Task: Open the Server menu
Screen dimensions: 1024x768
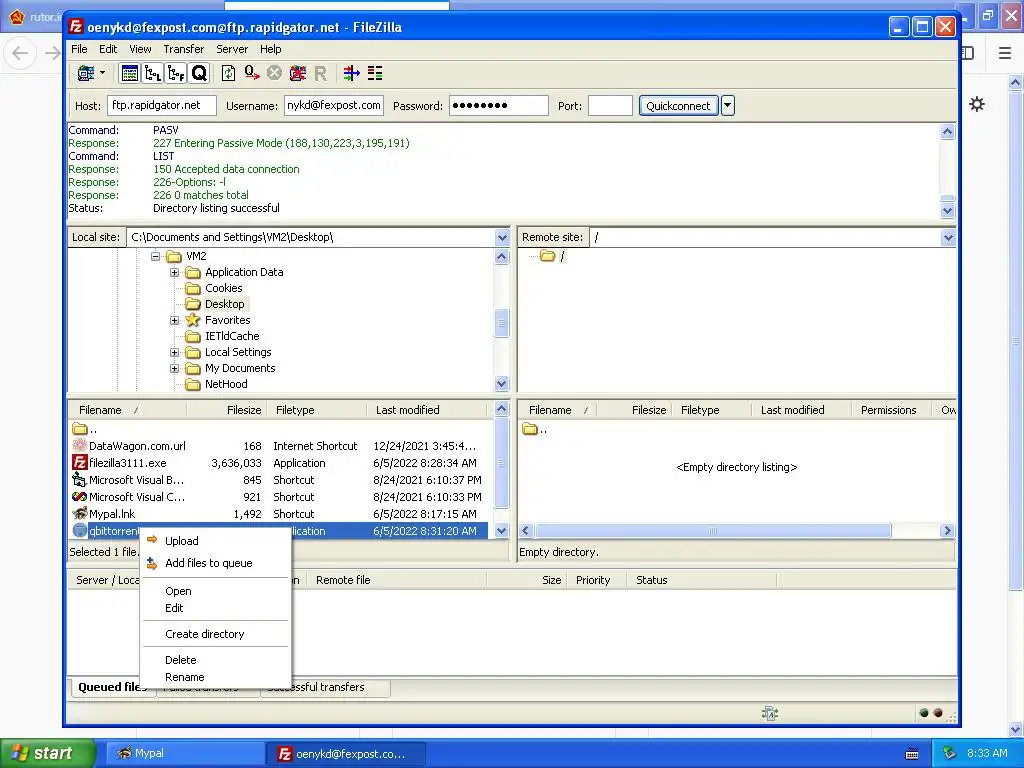Action: tap(232, 49)
